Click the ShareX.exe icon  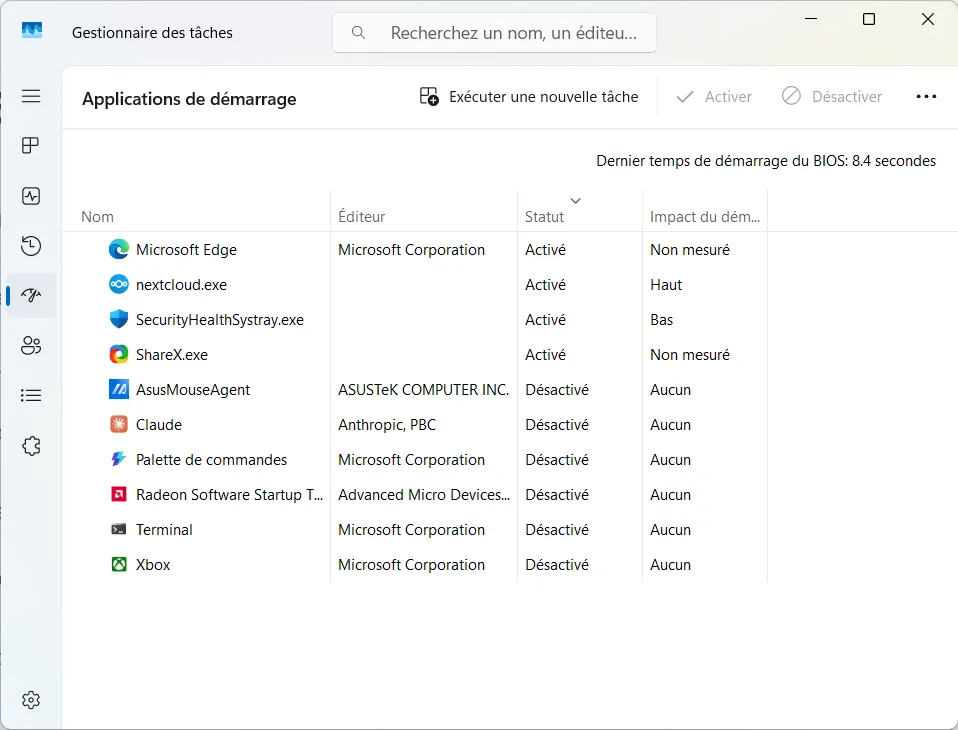tap(119, 354)
